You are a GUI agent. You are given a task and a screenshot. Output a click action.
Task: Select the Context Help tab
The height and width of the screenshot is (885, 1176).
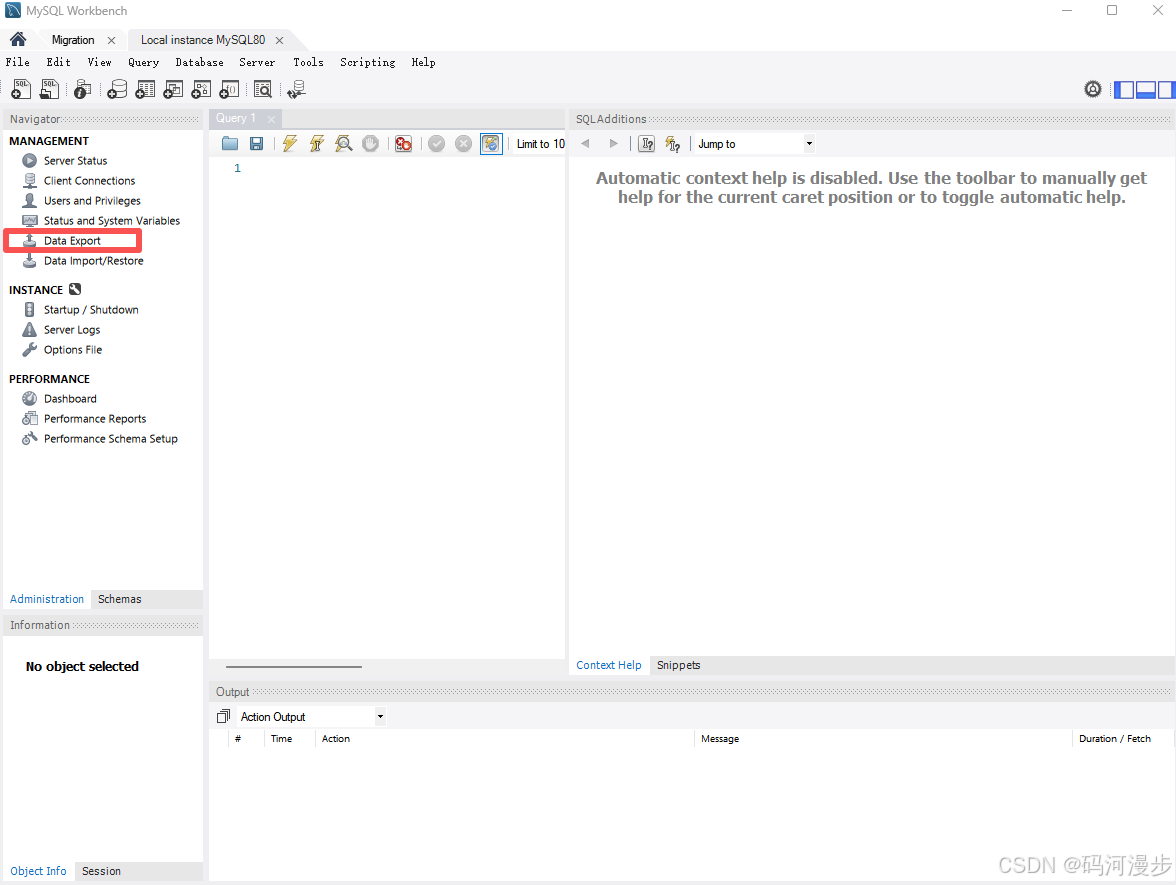(608, 665)
